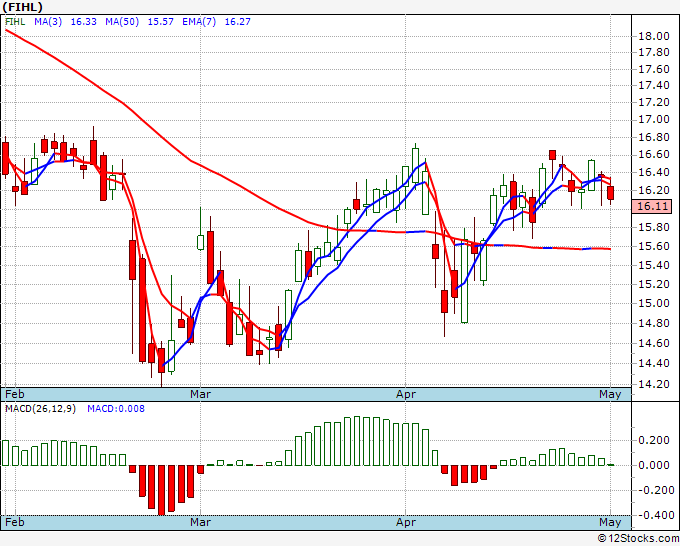Click the 14.20 price axis label
This screenshot has height=546, width=680.
pyautogui.click(x=654, y=384)
